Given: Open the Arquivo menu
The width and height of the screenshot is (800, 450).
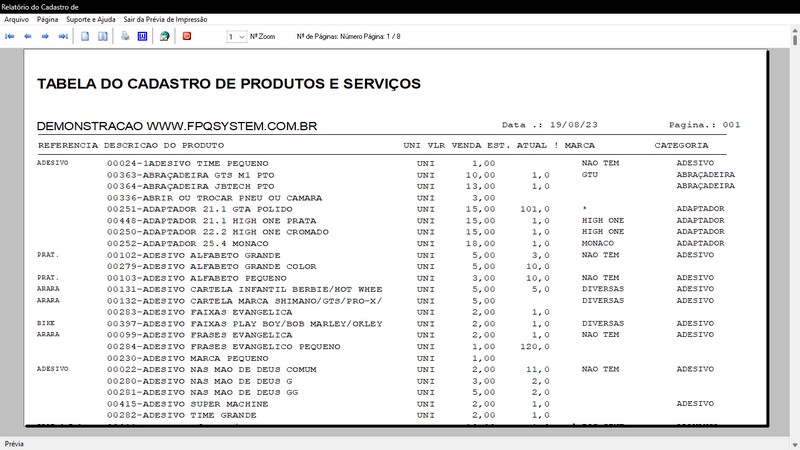Looking at the screenshot, I should [17, 19].
